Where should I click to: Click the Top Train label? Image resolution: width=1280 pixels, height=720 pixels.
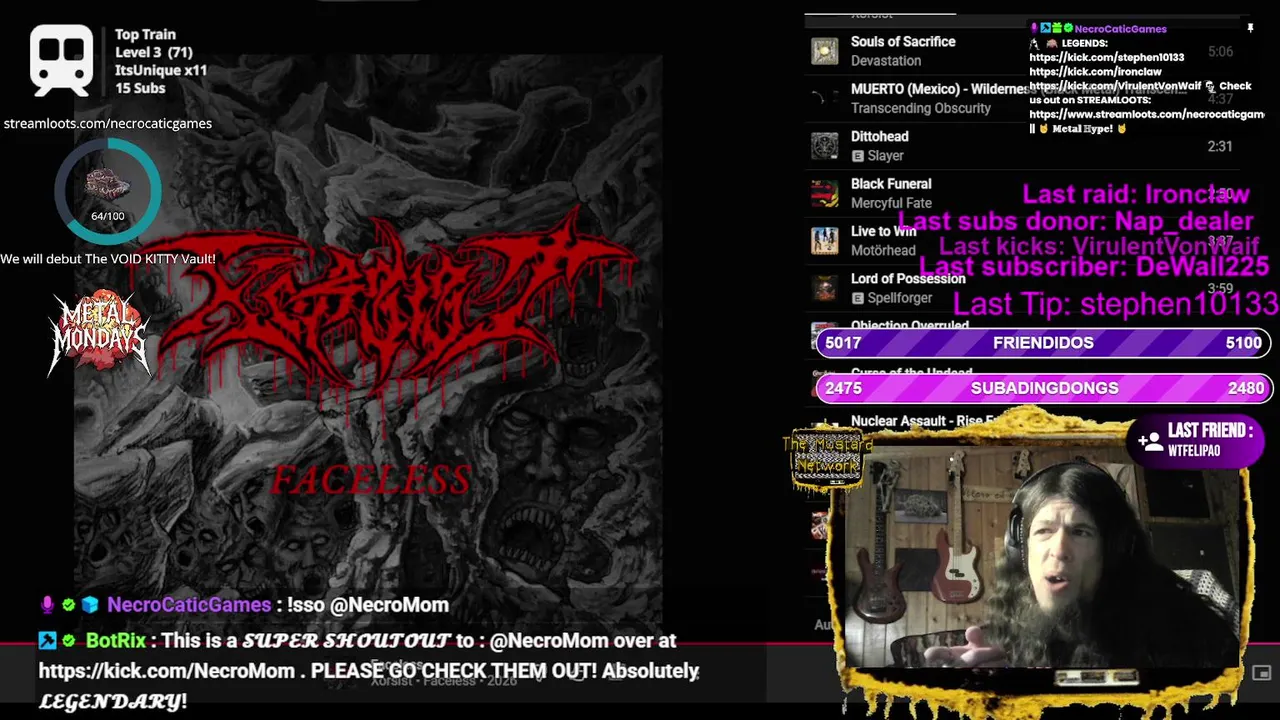tap(145, 34)
